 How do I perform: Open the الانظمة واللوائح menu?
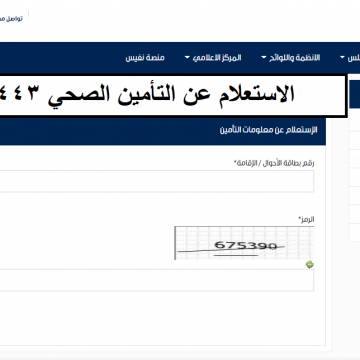(x=299, y=58)
